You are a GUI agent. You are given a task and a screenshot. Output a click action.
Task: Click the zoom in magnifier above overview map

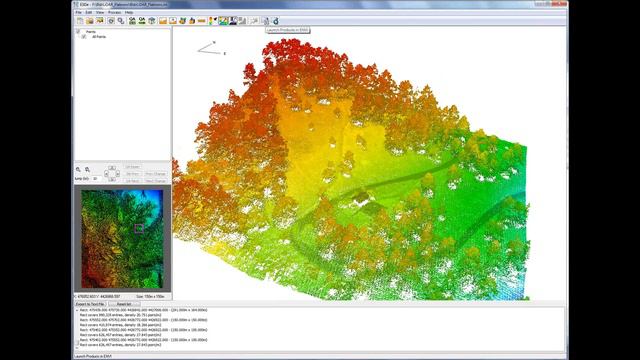pos(78,169)
